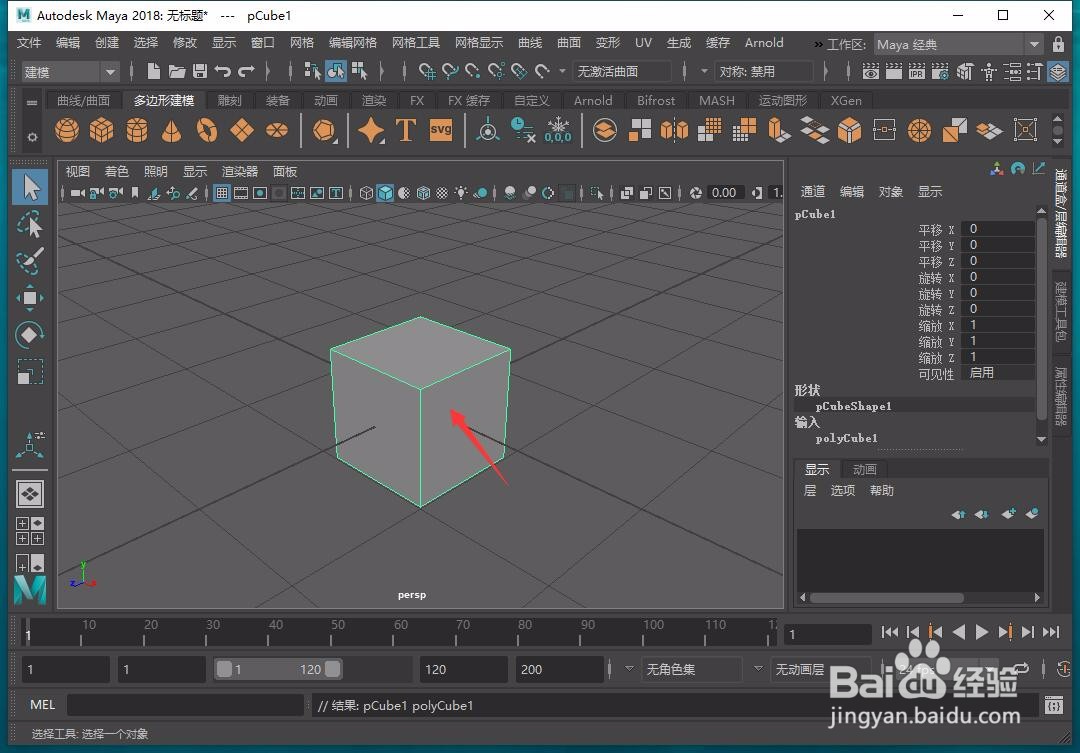Create a polygon cone from the shelf
Viewport: 1080px width, 753px height.
pos(172,130)
